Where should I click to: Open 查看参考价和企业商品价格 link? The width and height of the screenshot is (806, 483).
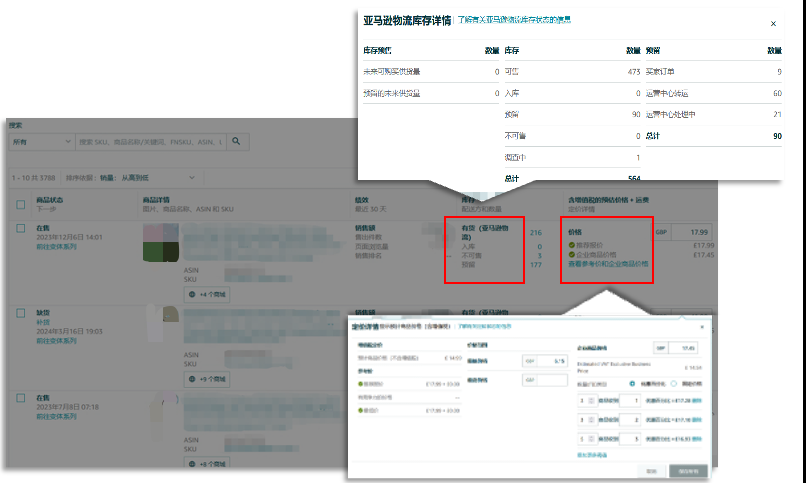[608, 264]
